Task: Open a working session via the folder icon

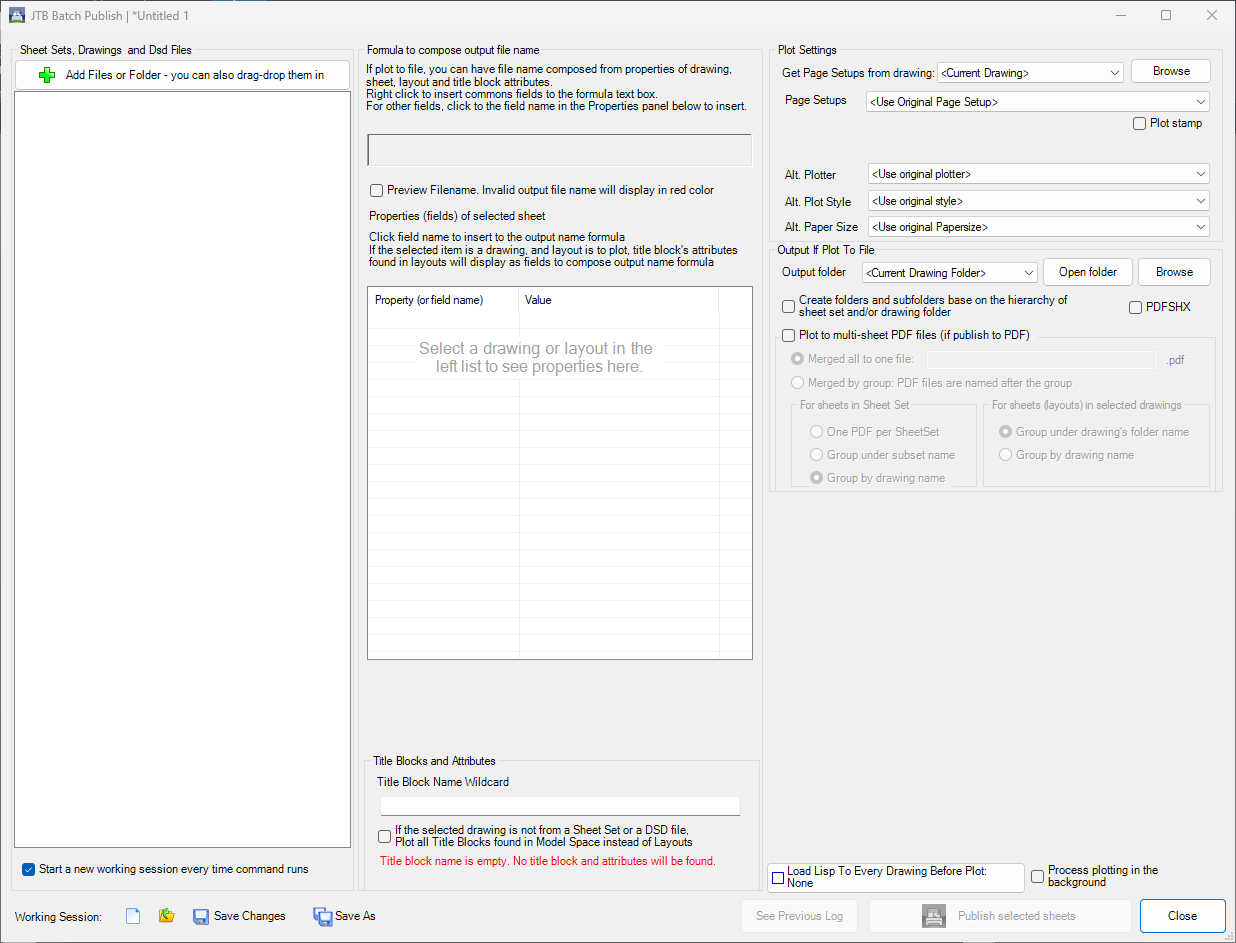Action: click(167, 916)
